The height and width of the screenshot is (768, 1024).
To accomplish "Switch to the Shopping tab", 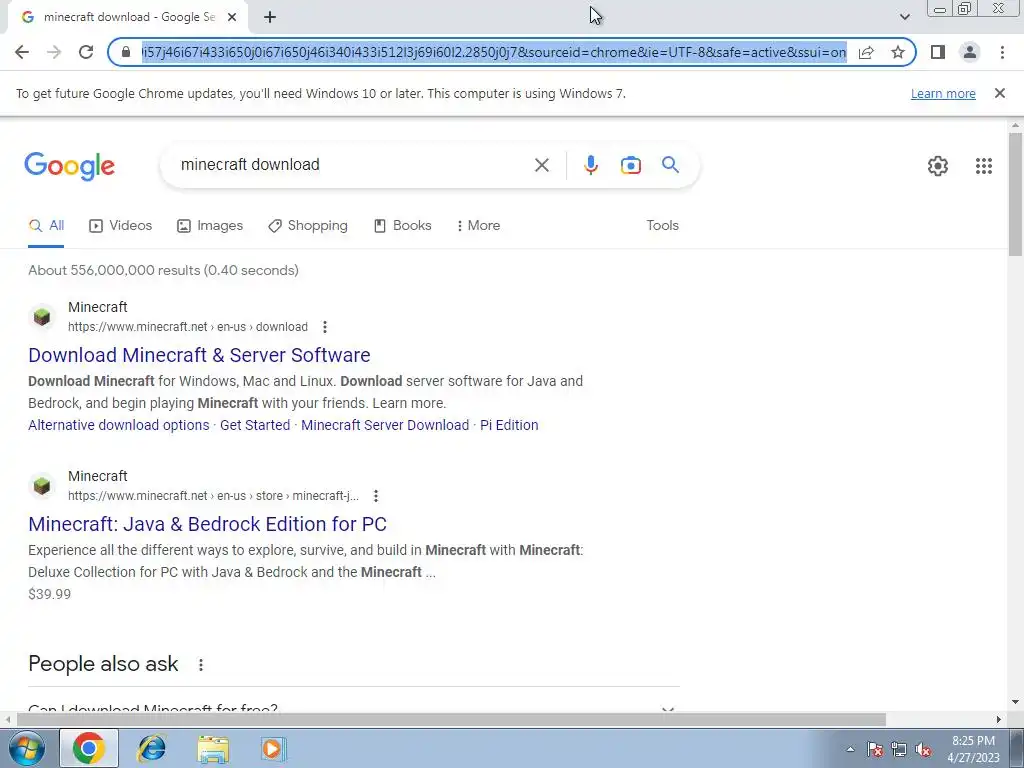I will pos(308,226).
